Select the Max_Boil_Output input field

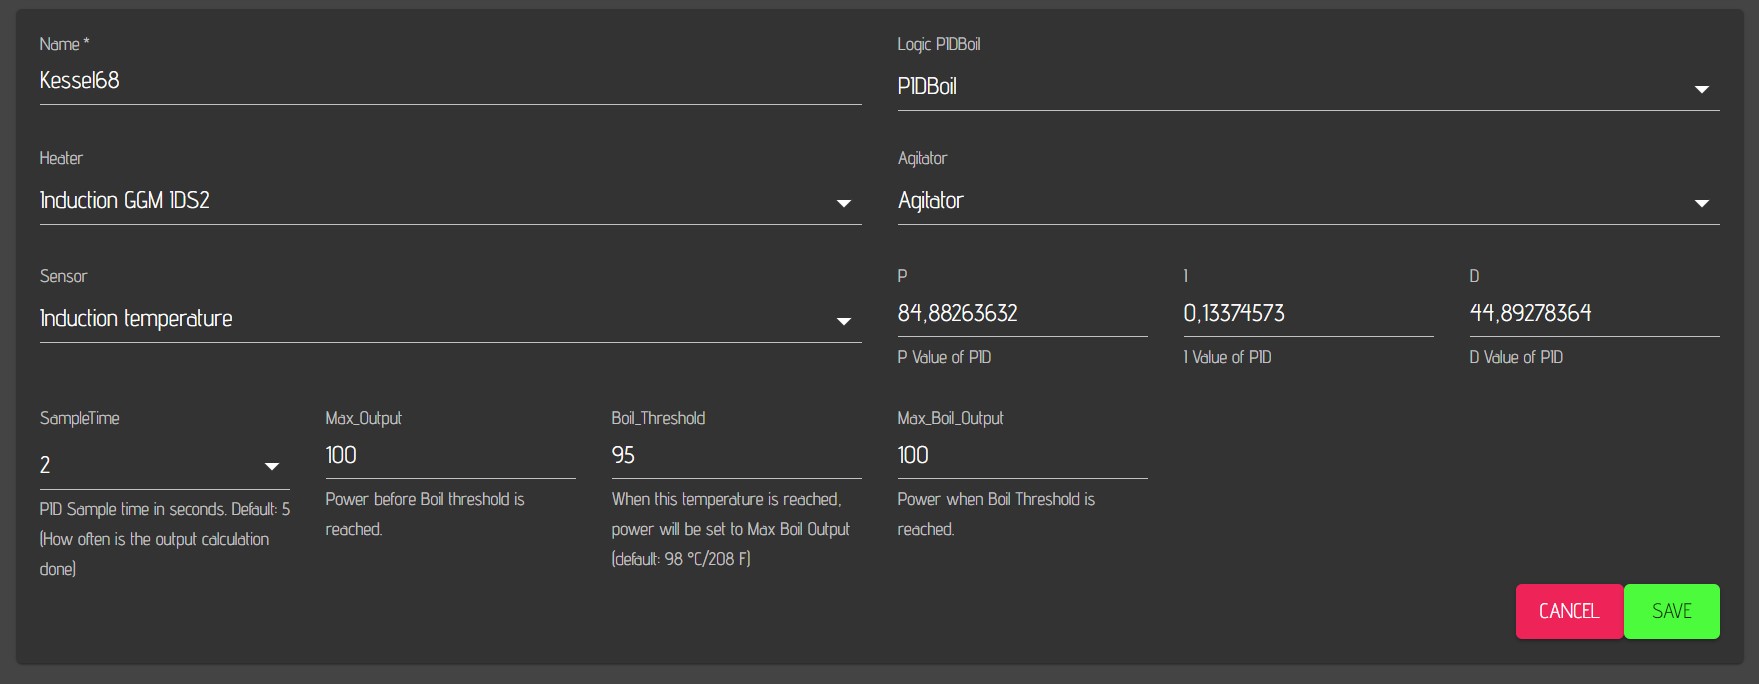tap(1021, 456)
